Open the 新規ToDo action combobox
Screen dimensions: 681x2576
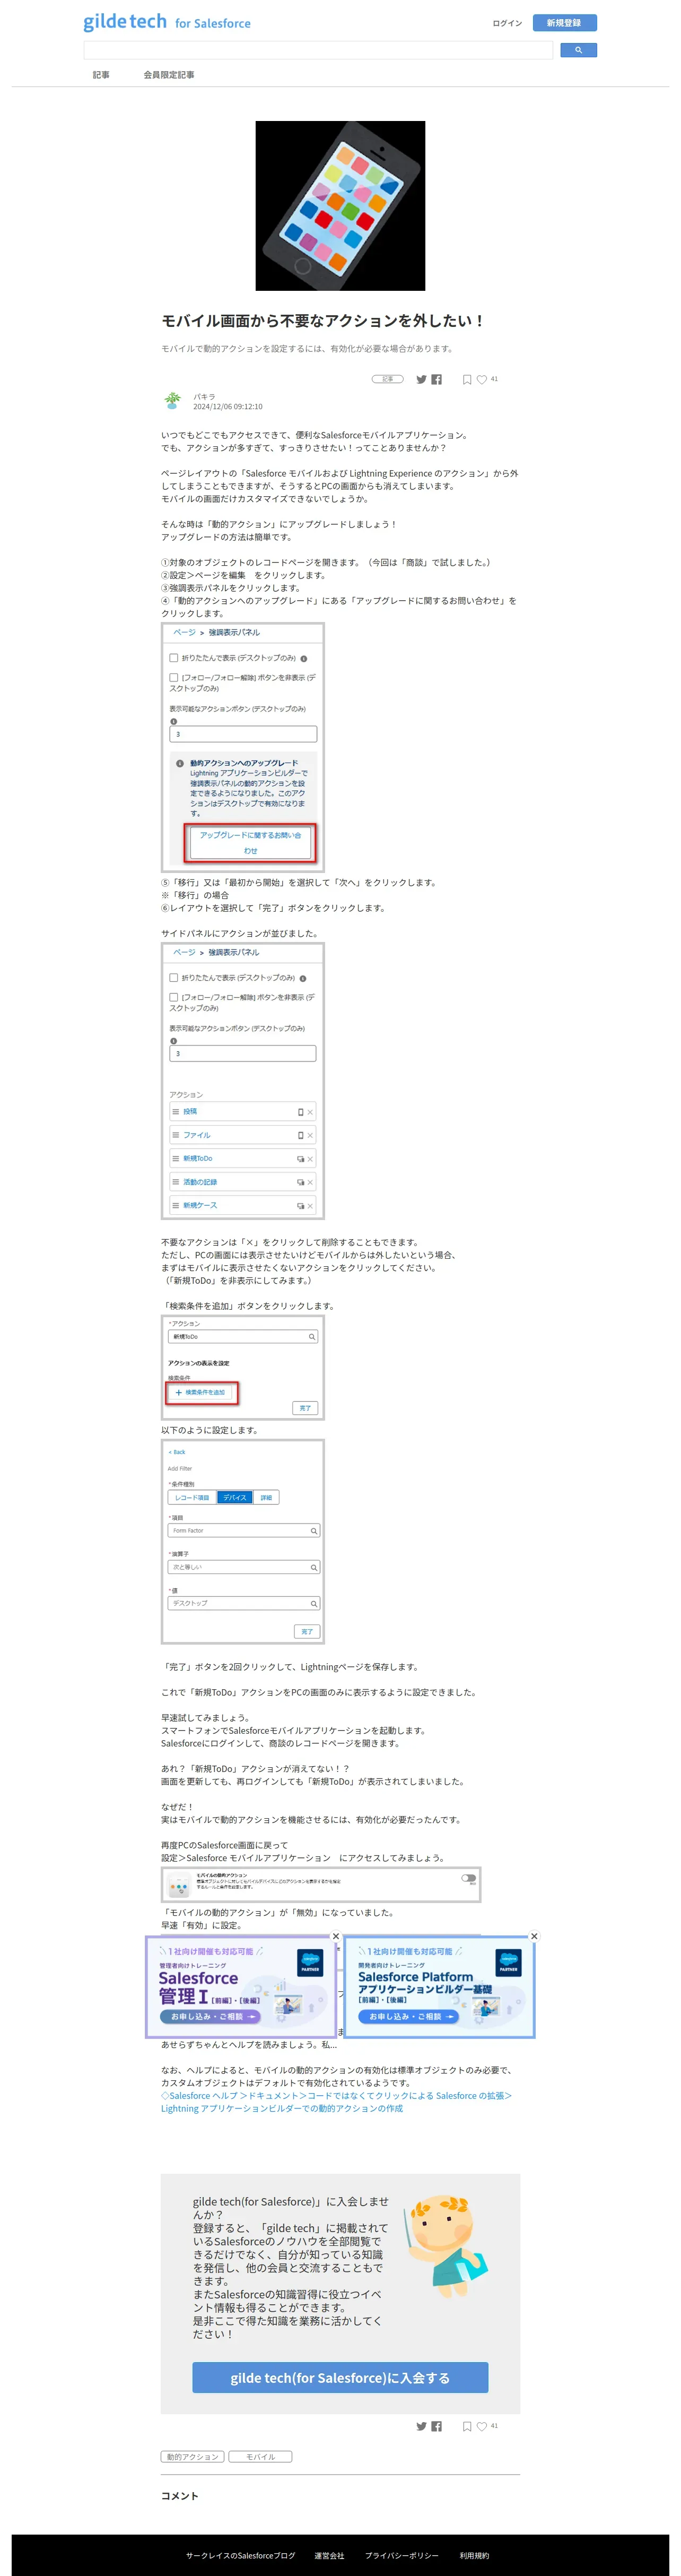pyautogui.click(x=243, y=1337)
